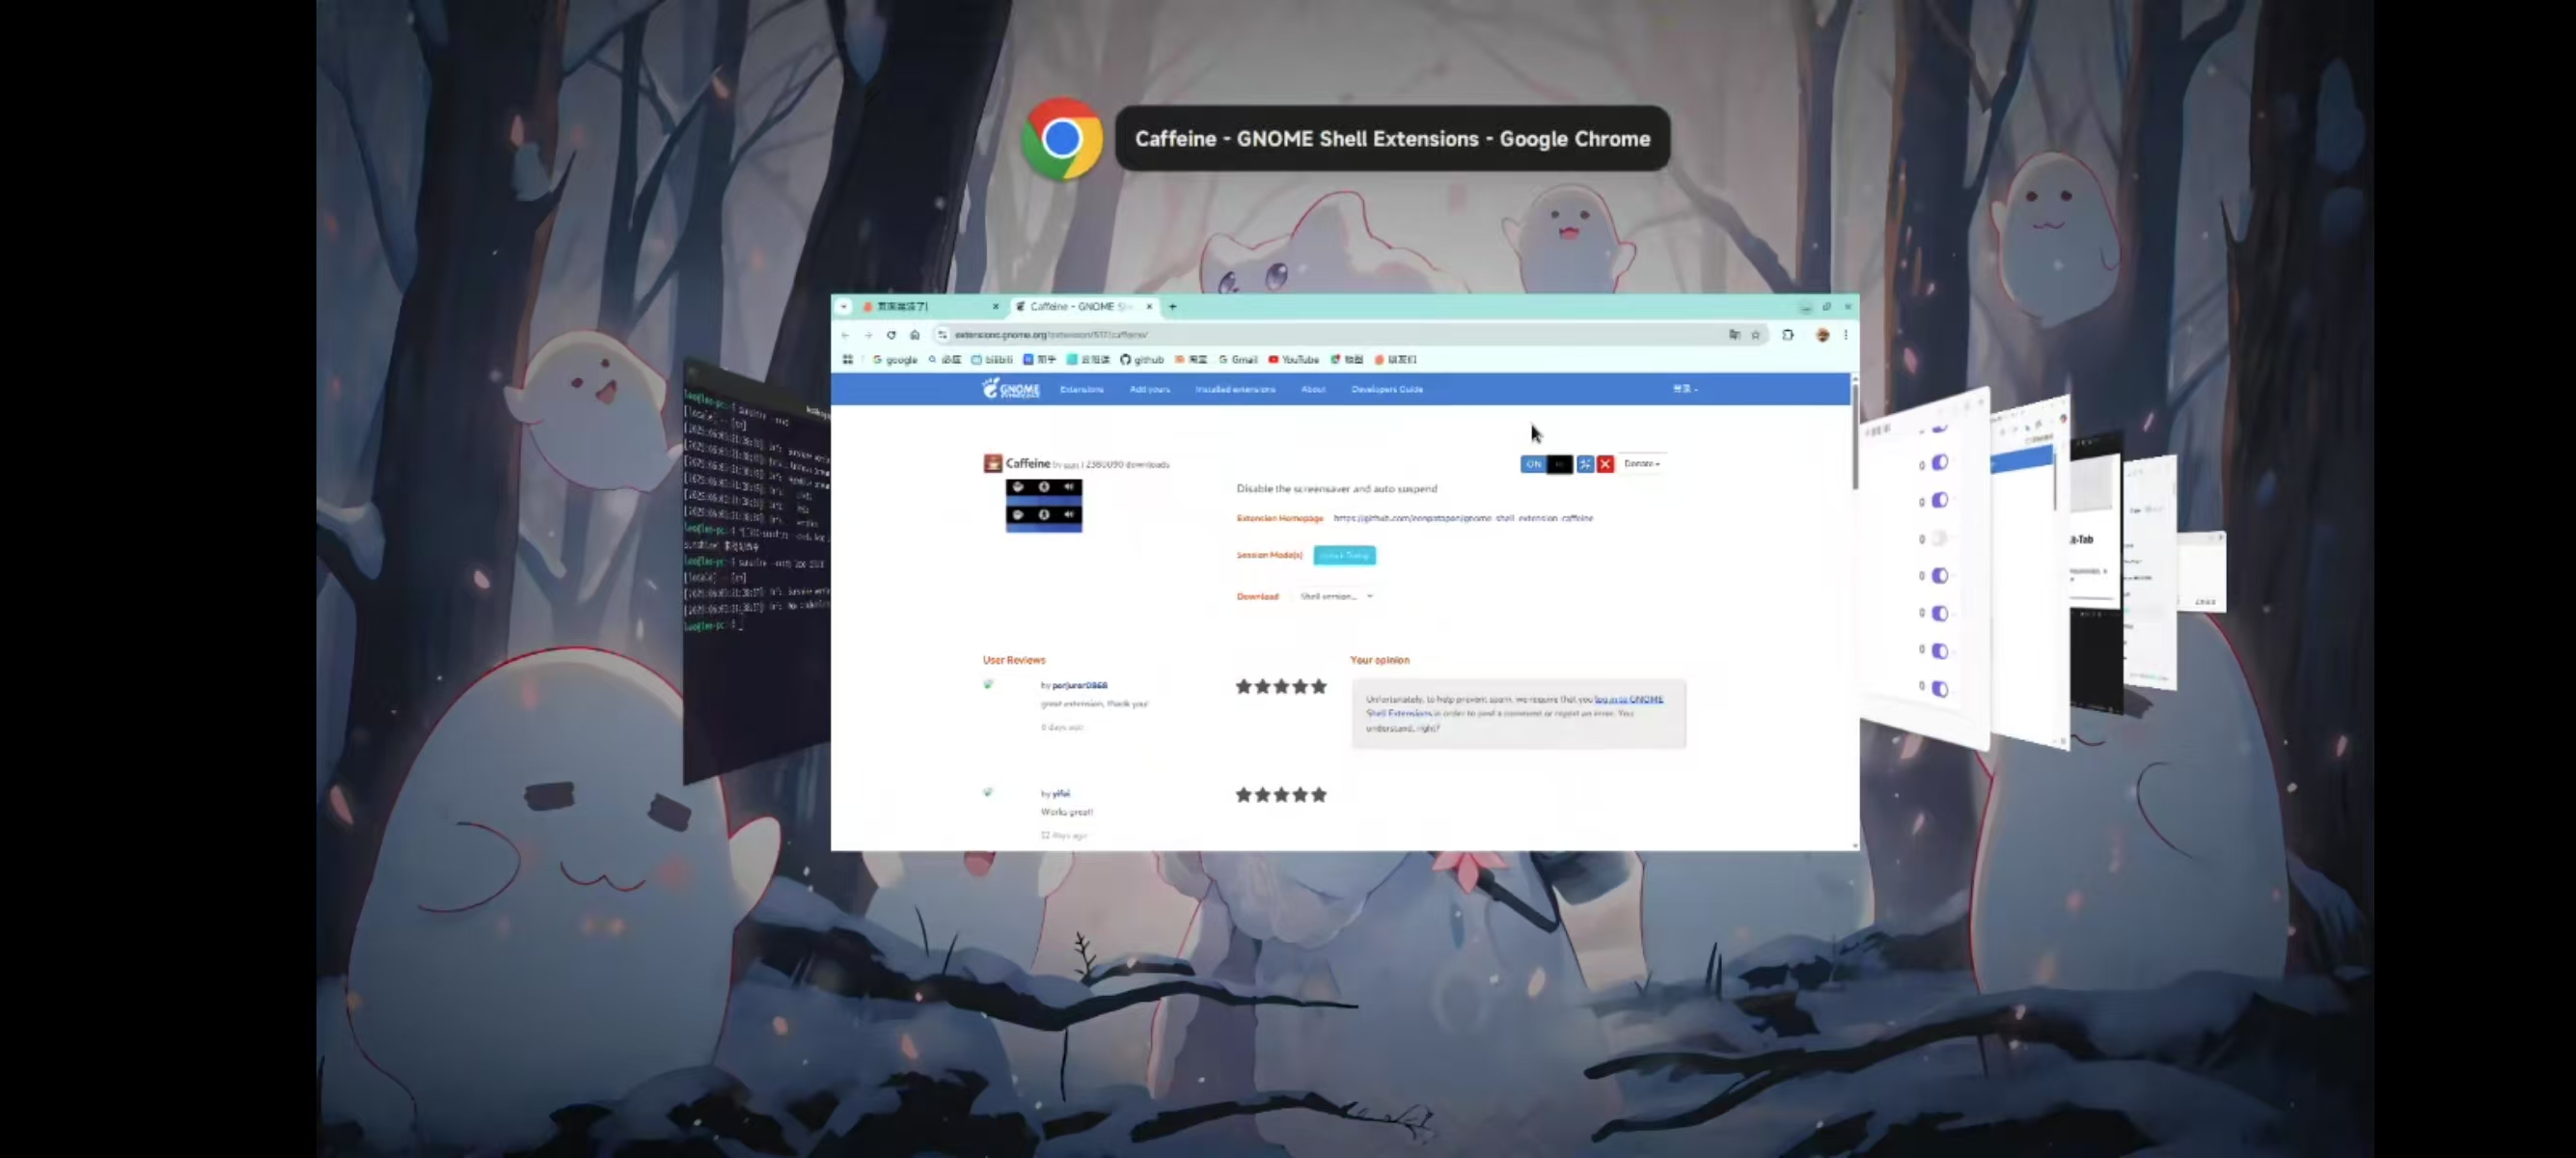Open Chrome three-dot menu

pyautogui.click(x=1846, y=335)
